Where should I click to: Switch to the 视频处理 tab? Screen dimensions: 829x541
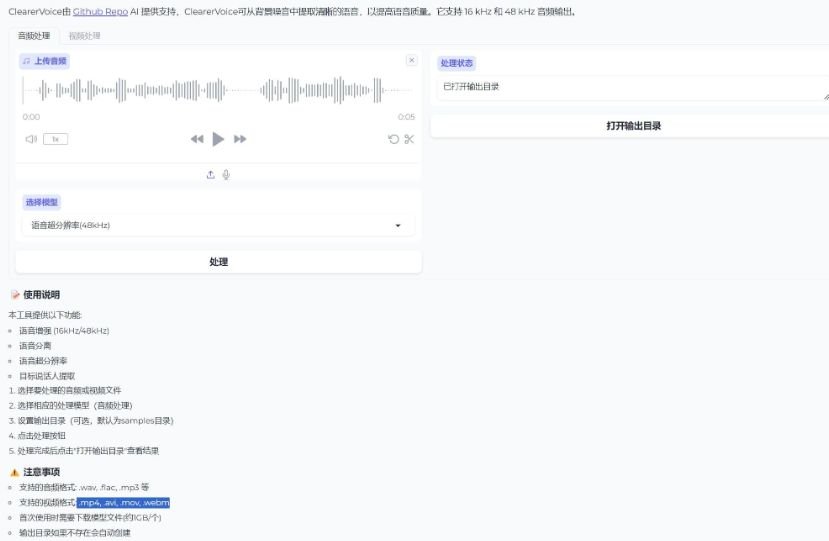tap(84, 35)
